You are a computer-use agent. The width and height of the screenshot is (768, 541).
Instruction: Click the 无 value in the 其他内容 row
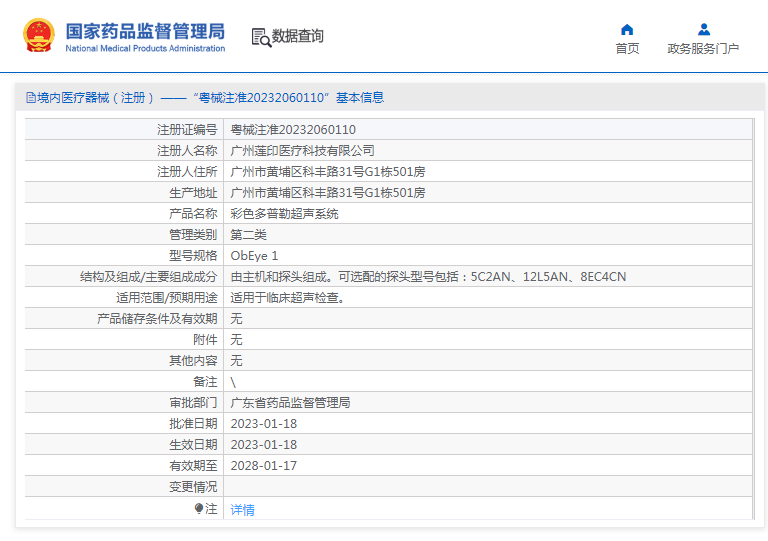point(236,361)
